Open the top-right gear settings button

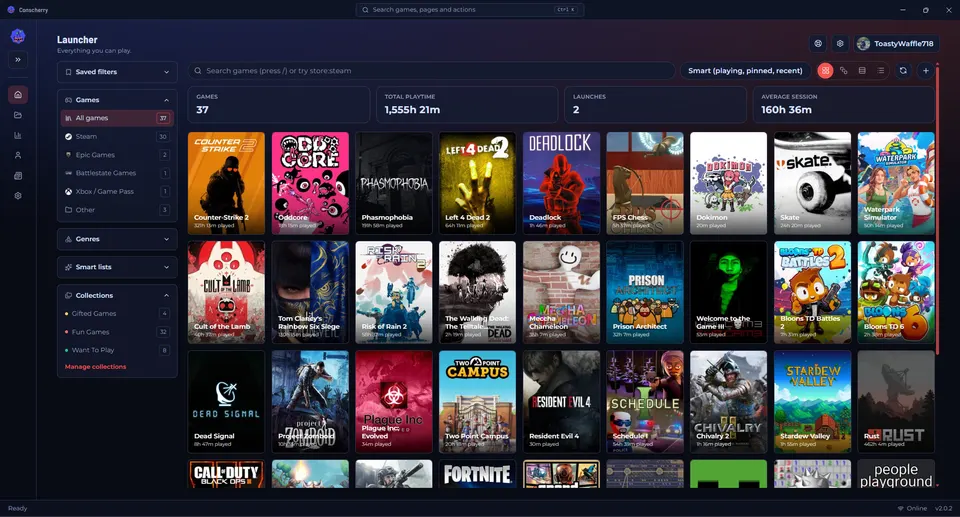coord(840,43)
